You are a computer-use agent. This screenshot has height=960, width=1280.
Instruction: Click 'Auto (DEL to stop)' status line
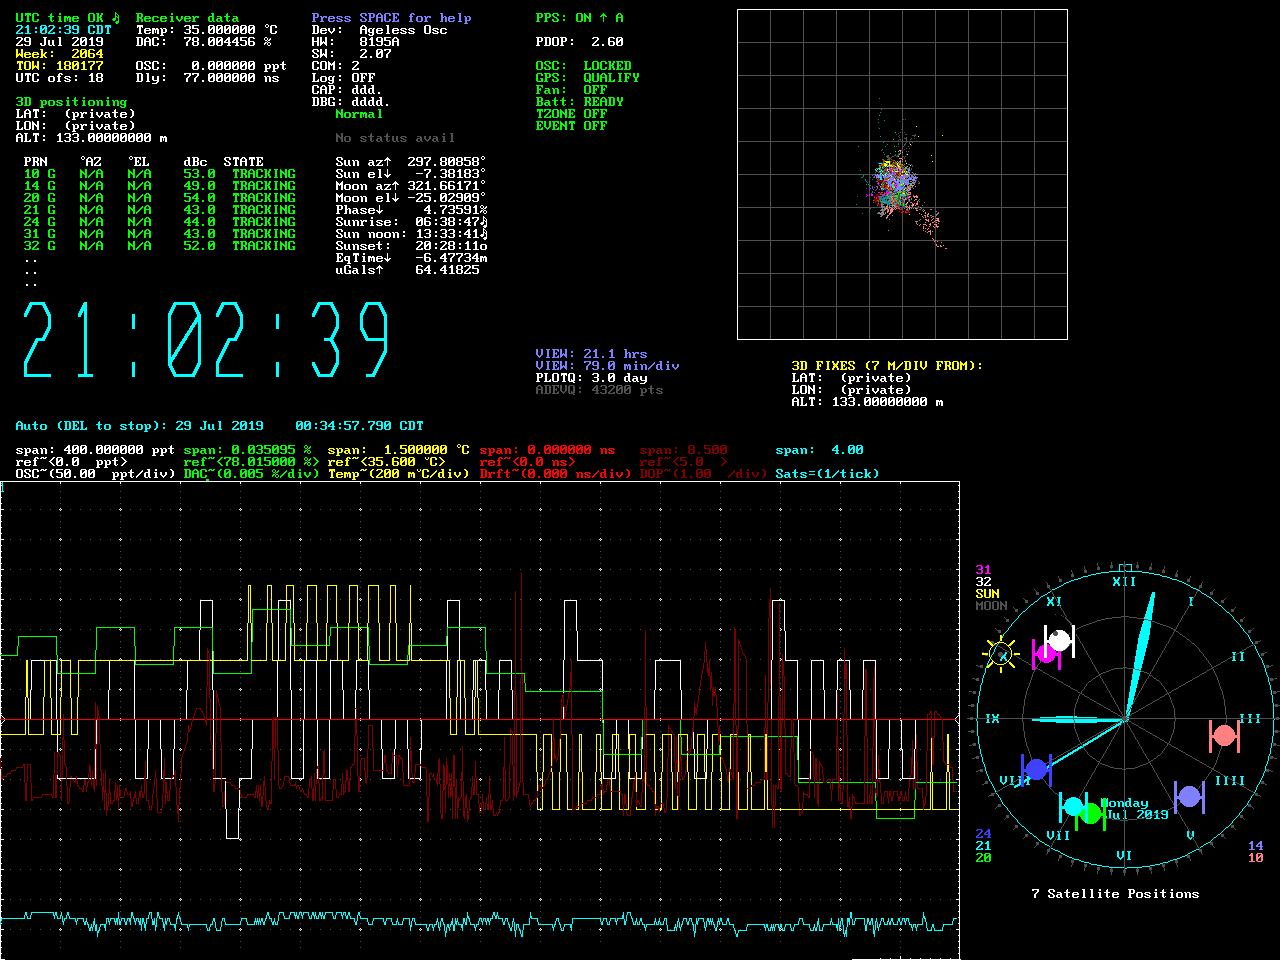(x=219, y=426)
